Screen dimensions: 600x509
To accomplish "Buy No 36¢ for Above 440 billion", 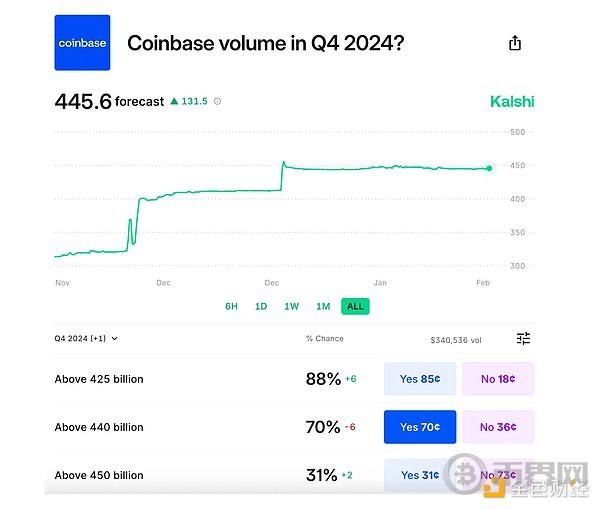I will pyautogui.click(x=498, y=427).
